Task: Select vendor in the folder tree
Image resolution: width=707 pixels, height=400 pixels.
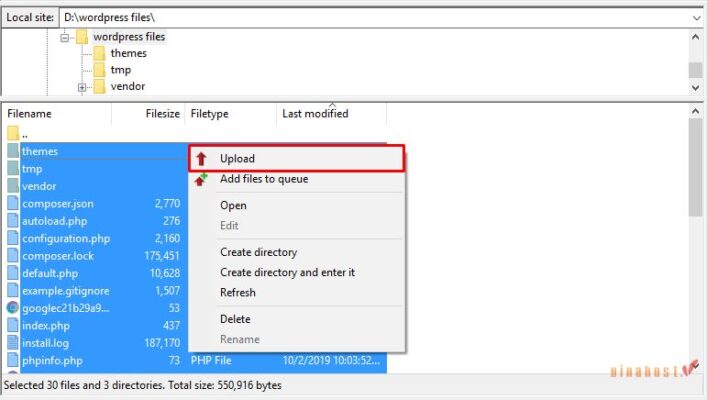Action: pos(128,86)
